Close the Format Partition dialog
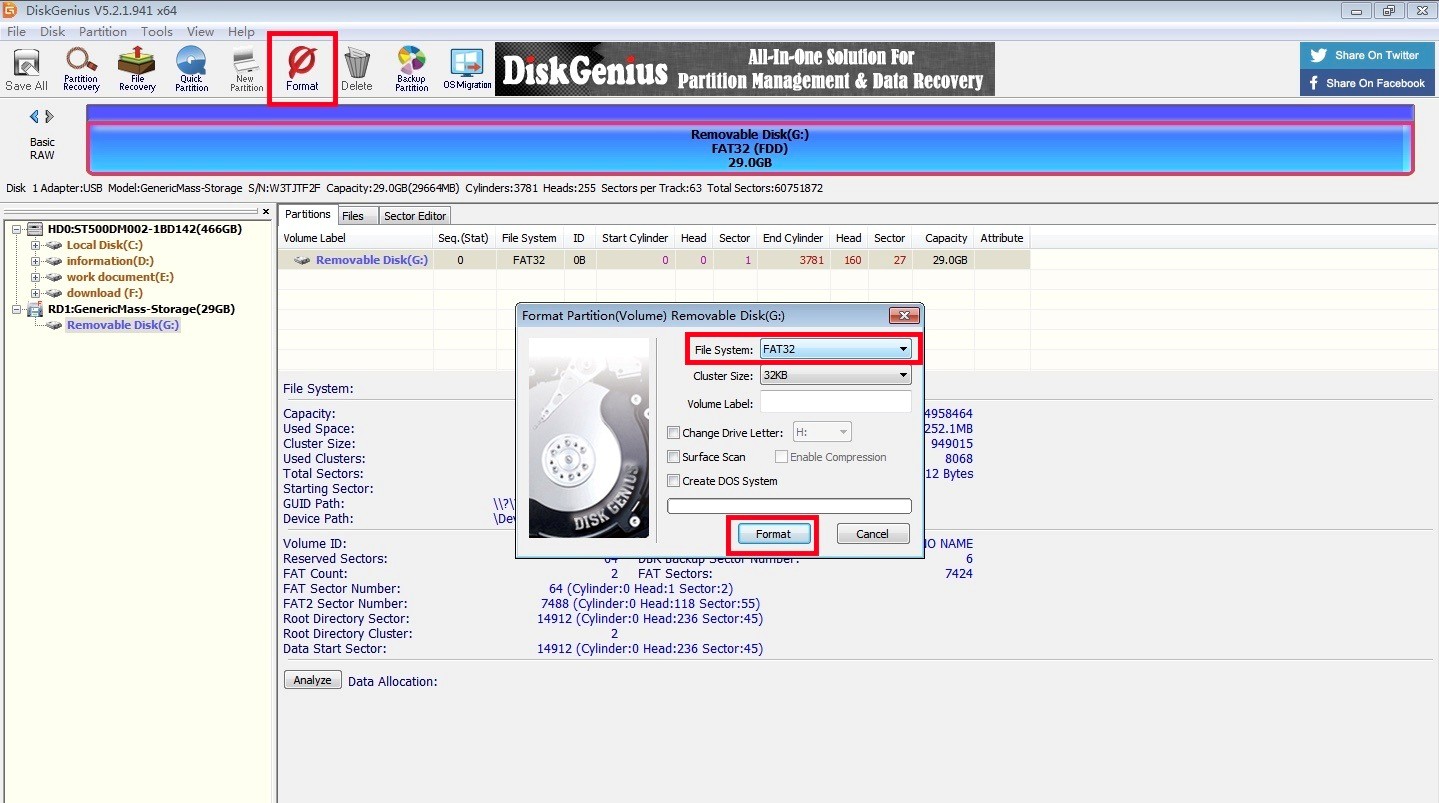The width and height of the screenshot is (1439, 803). pos(903,315)
